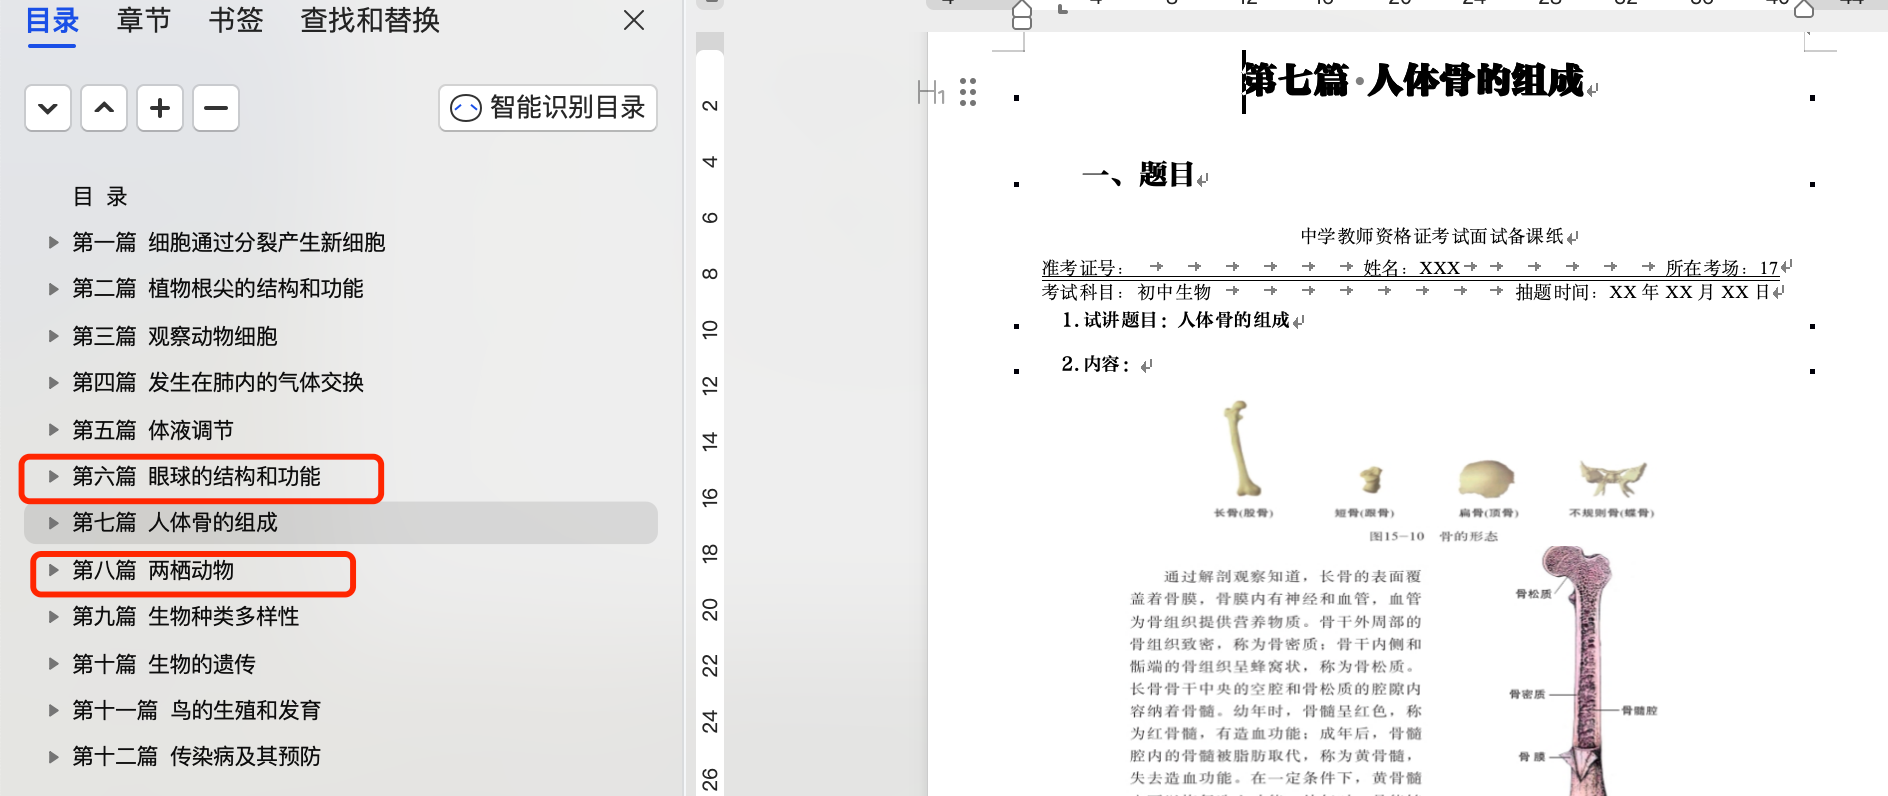This screenshot has width=1888, height=796.
Task: Click the plus button to promote heading
Action: point(160,108)
